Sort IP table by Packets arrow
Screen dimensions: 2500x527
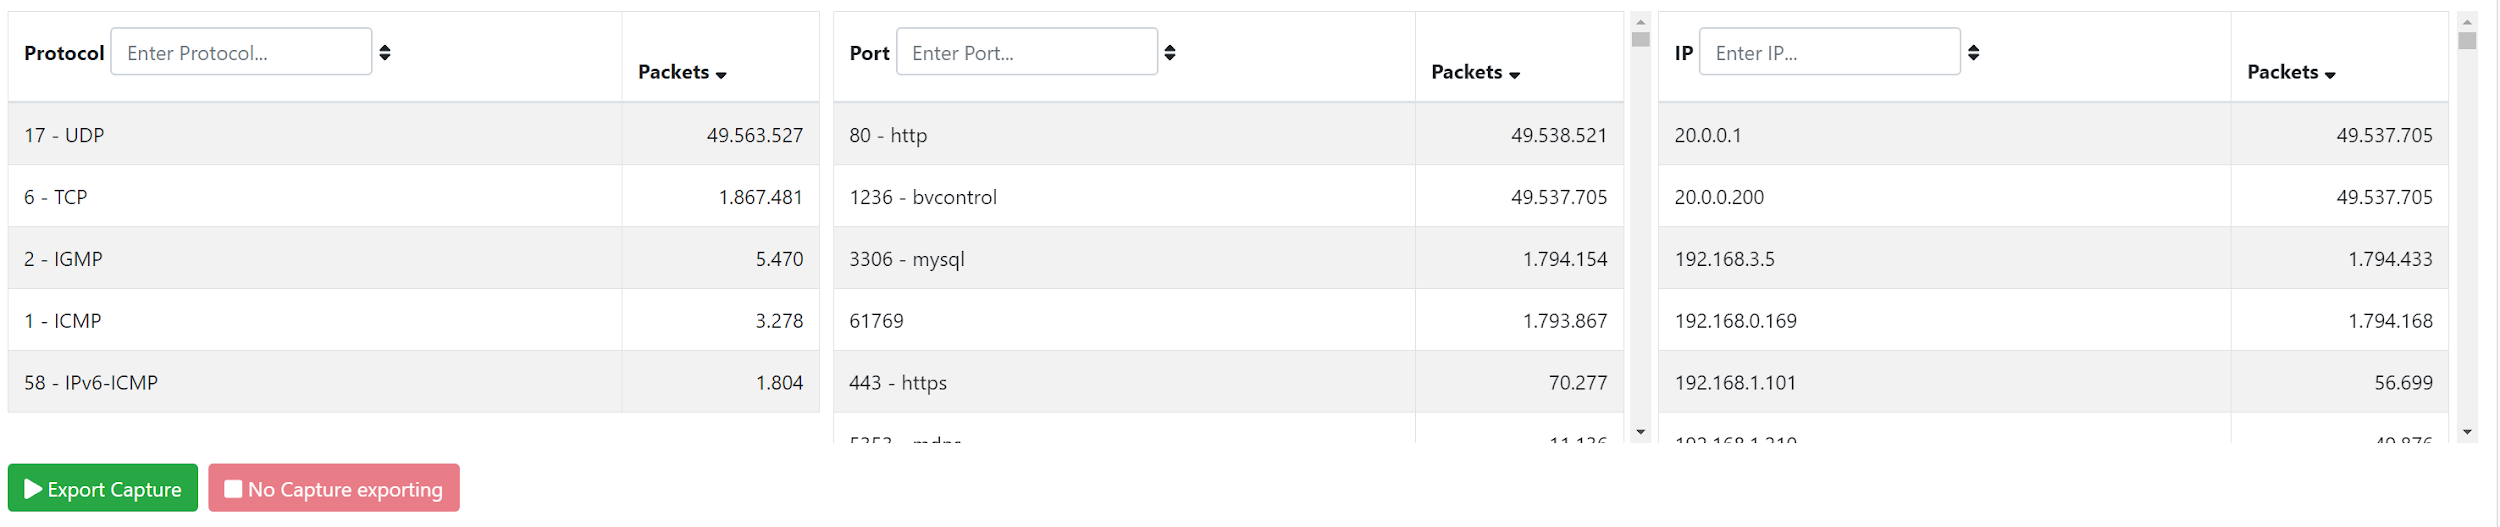coord(2330,75)
